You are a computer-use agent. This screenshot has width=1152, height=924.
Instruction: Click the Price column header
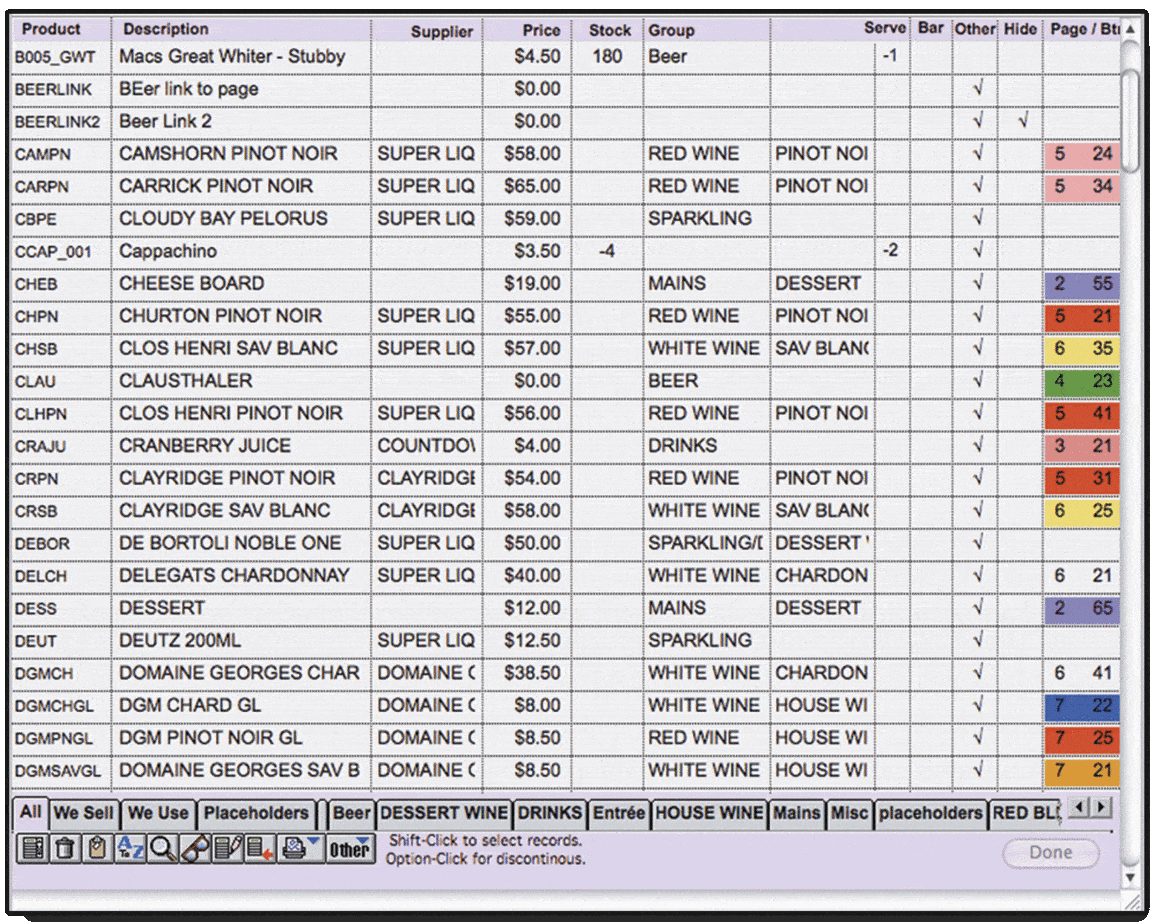[541, 30]
